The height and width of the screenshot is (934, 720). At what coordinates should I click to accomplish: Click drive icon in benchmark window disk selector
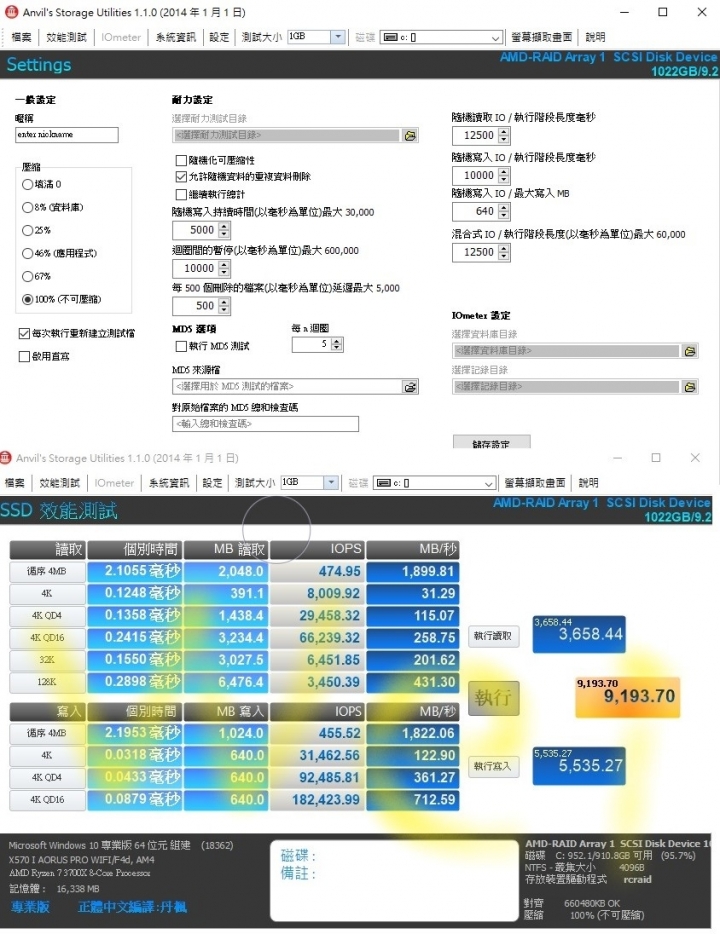point(384,483)
